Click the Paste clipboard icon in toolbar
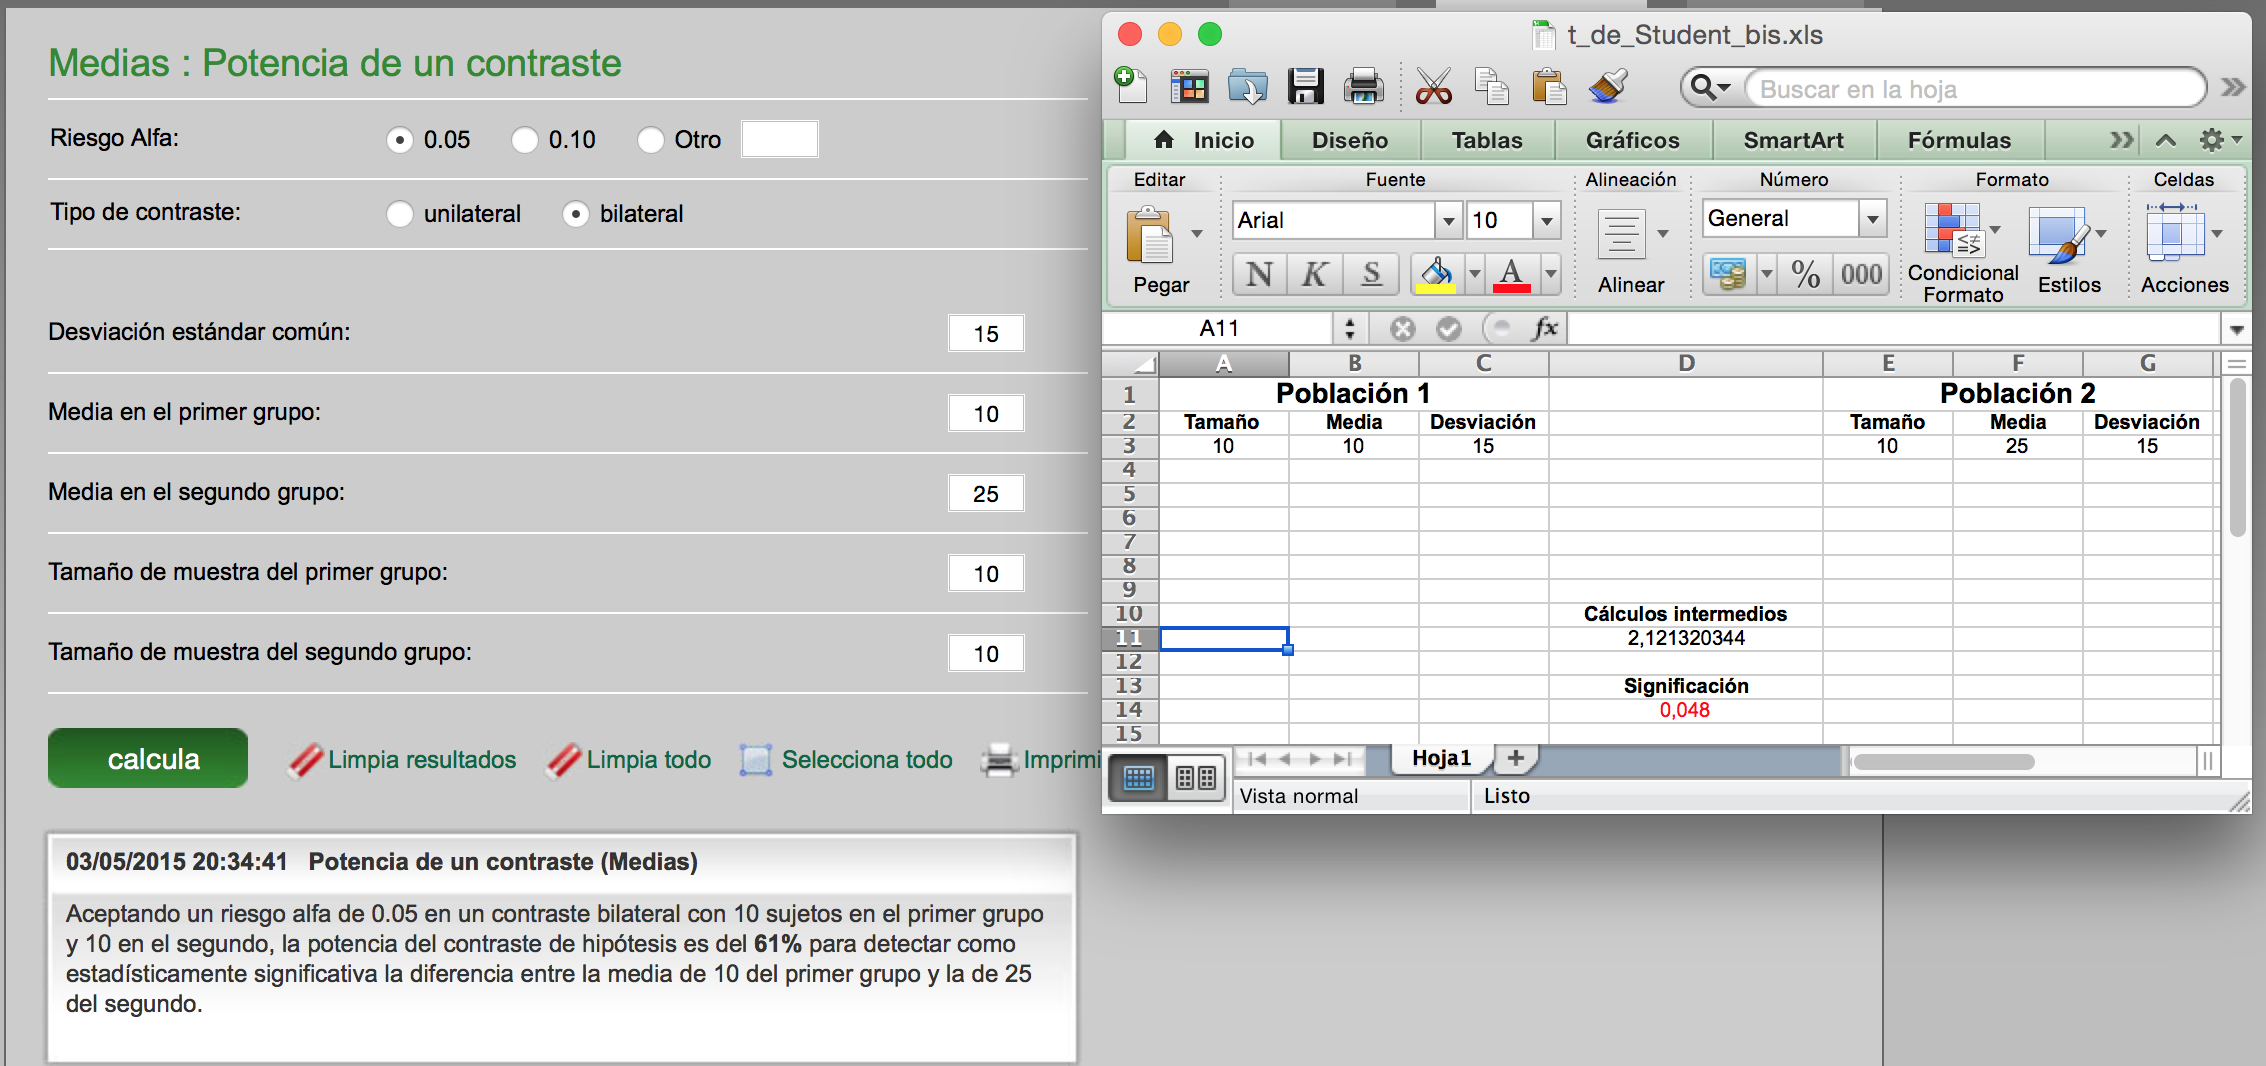The width and height of the screenshot is (2266, 1066). pos(1548,88)
